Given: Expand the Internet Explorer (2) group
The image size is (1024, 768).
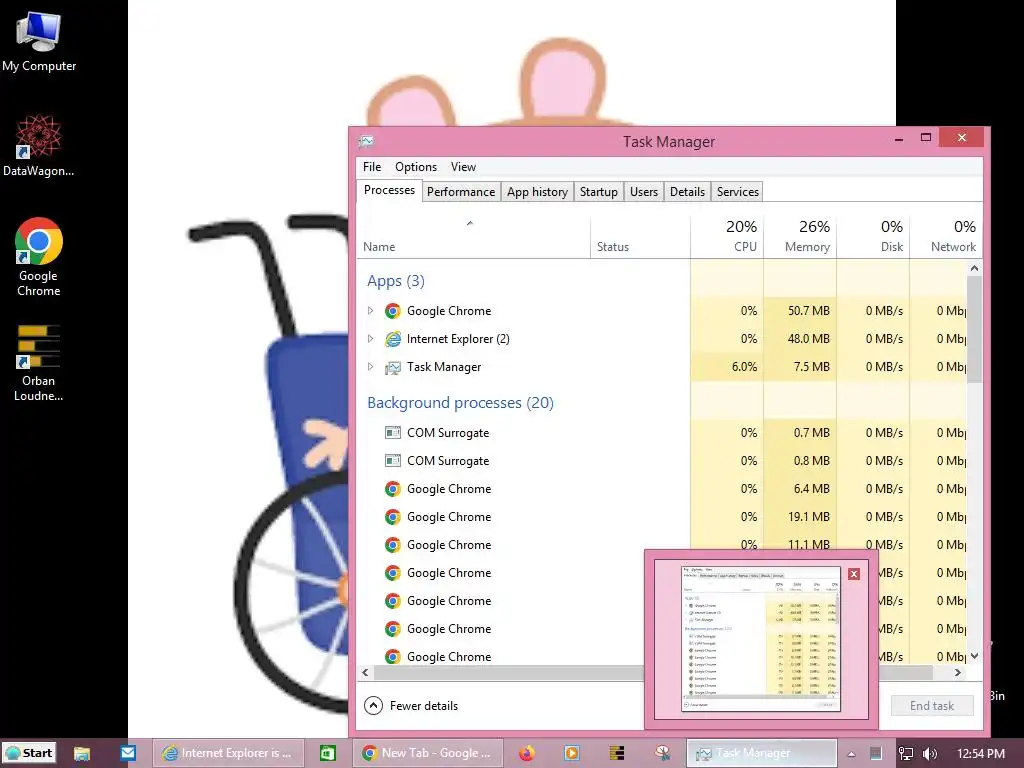Looking at the screenshot, I should tap(370, 339).
